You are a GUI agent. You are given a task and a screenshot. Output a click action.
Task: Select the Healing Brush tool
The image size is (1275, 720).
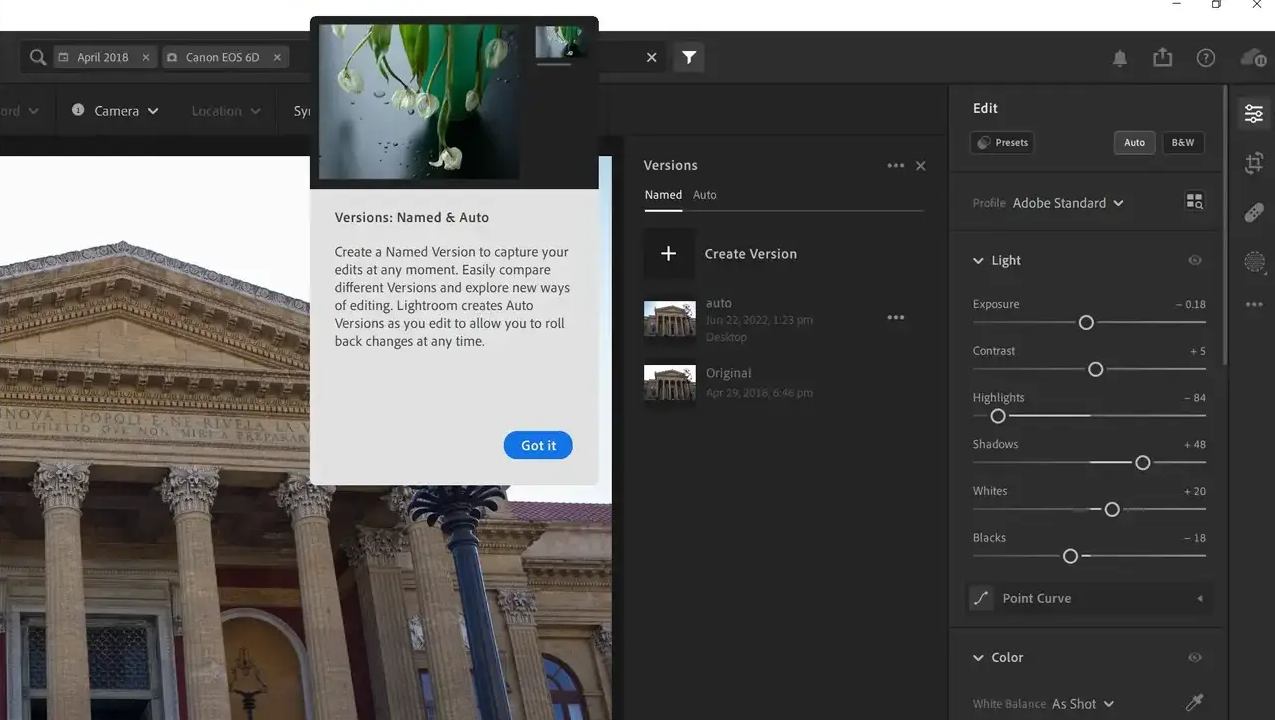[x=1254, y=212]
